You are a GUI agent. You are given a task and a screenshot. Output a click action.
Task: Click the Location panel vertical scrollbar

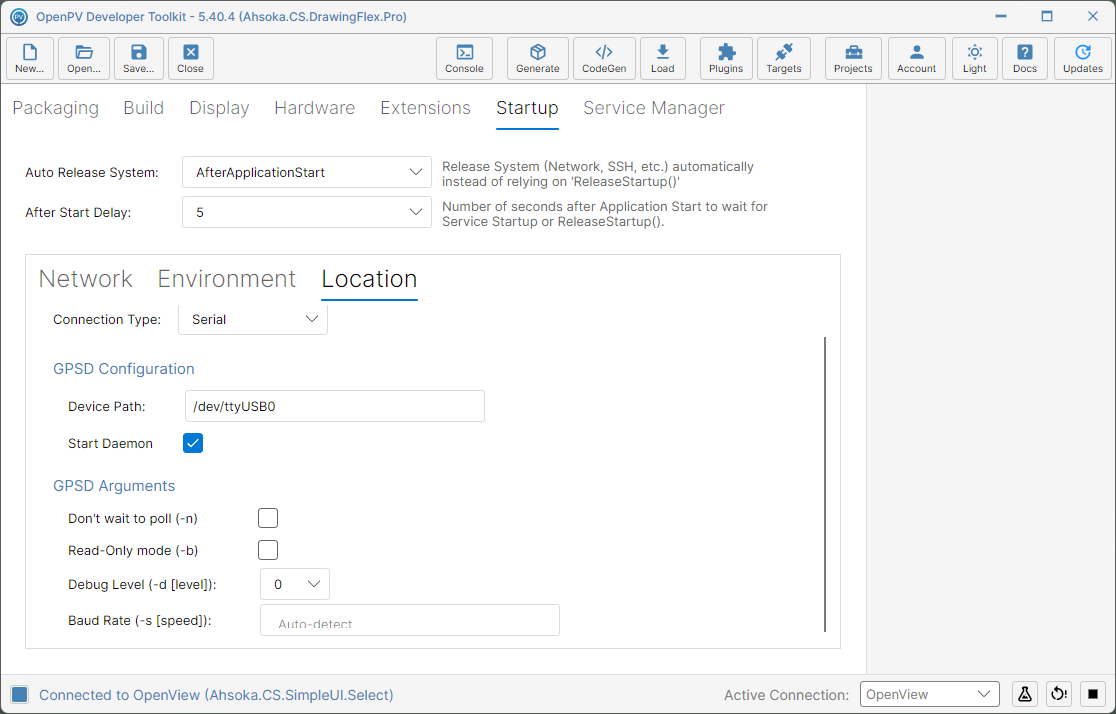(825, 484)
